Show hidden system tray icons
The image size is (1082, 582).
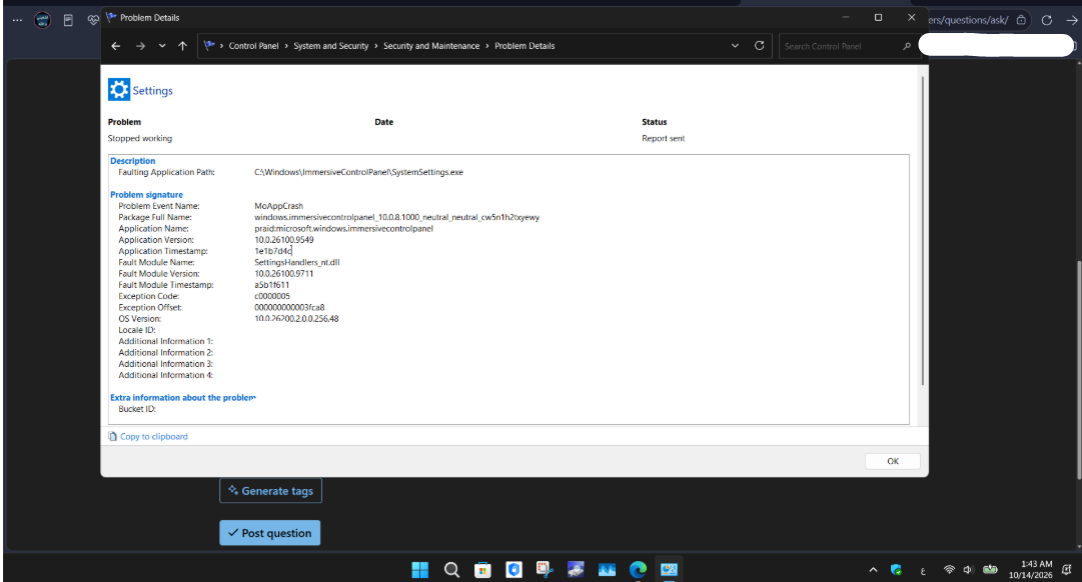(873, 570)
